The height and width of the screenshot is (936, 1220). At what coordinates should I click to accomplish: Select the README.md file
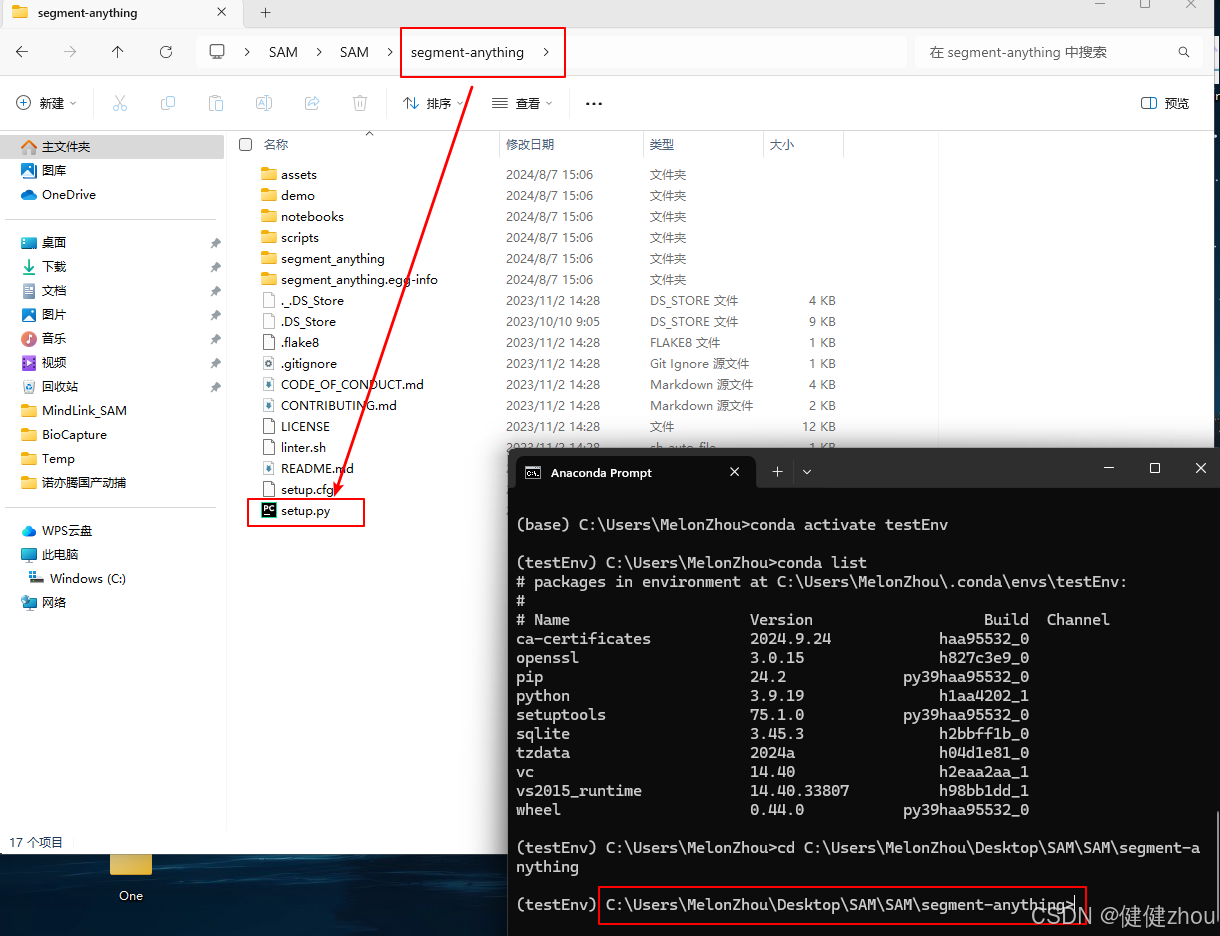pos(317,468)
